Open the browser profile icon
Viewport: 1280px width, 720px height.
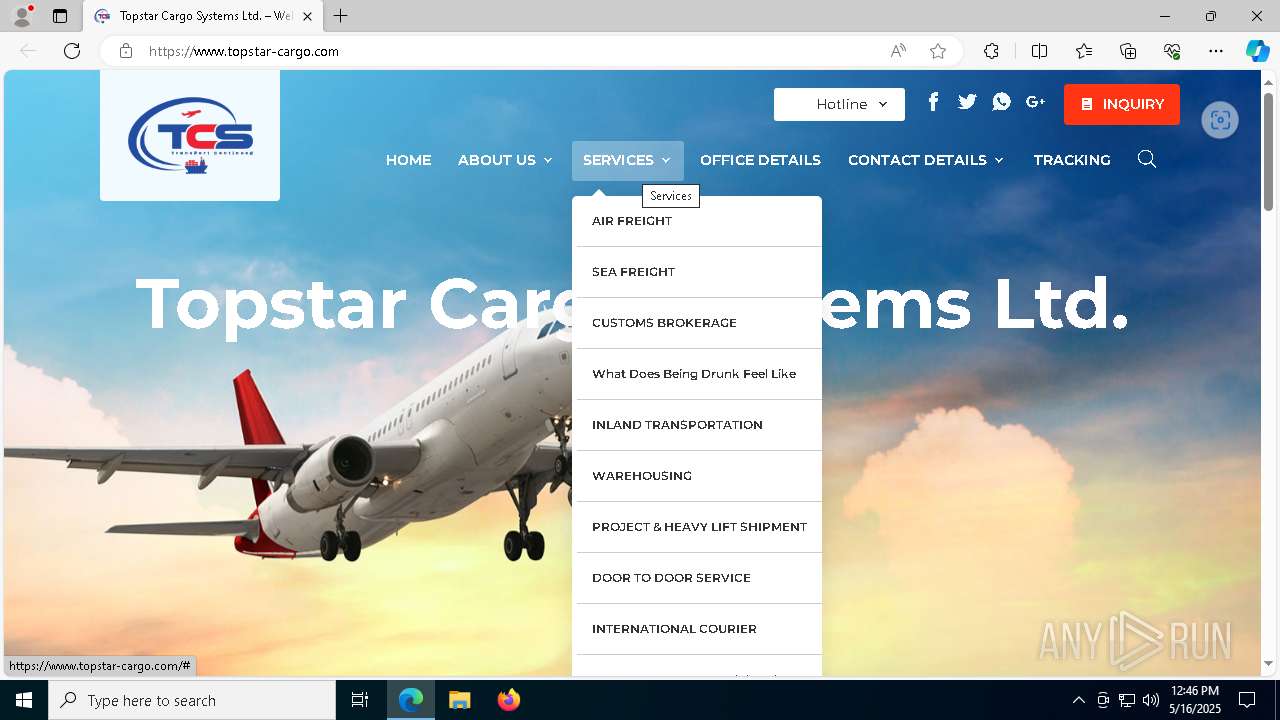[x=21, y=16]
